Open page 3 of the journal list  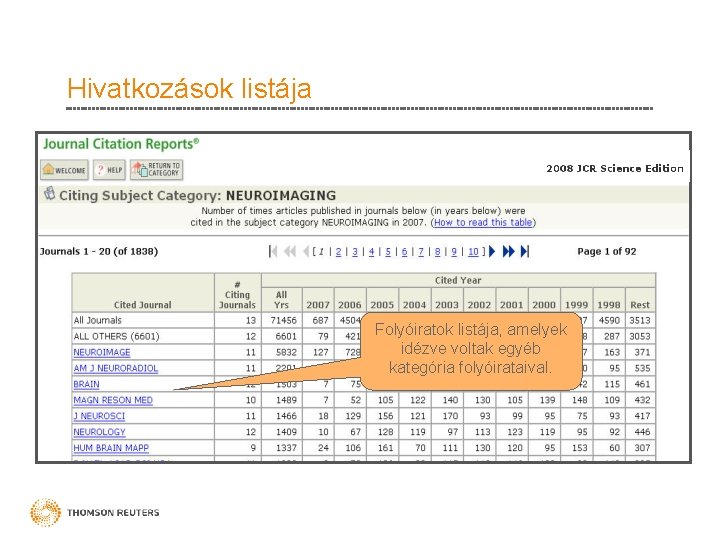(355, 252)
